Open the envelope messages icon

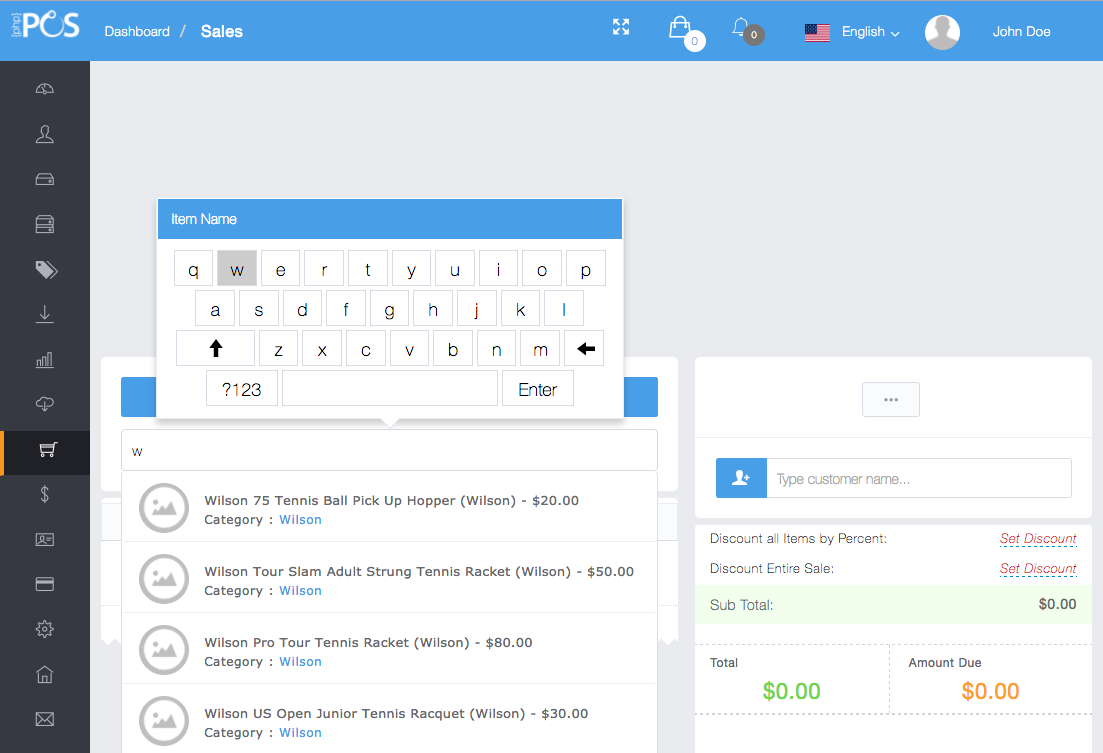click(44, 719)
